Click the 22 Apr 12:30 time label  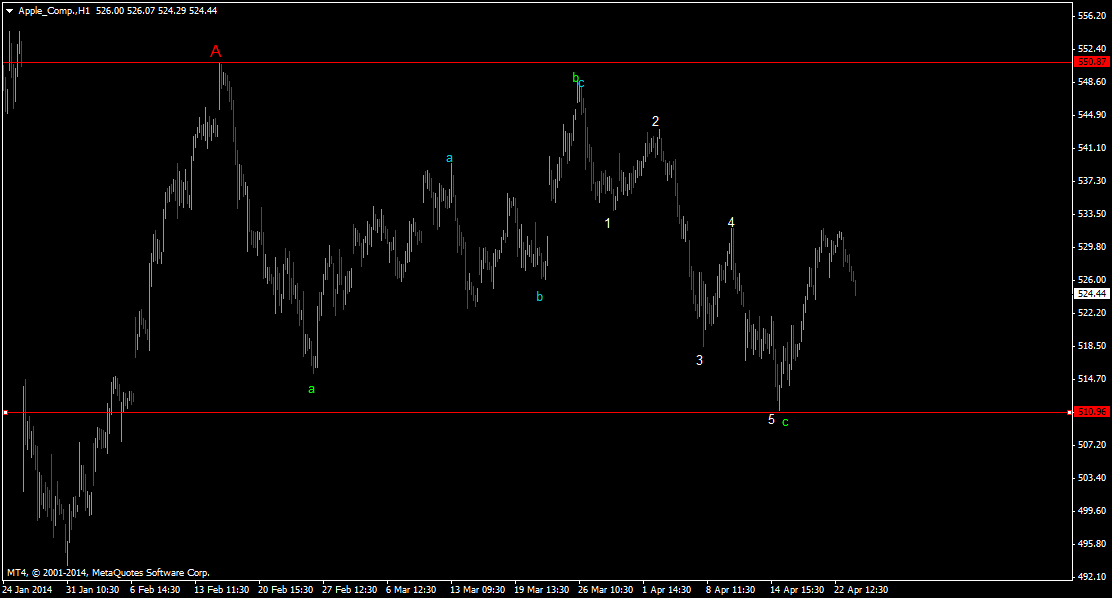(861, 589)
